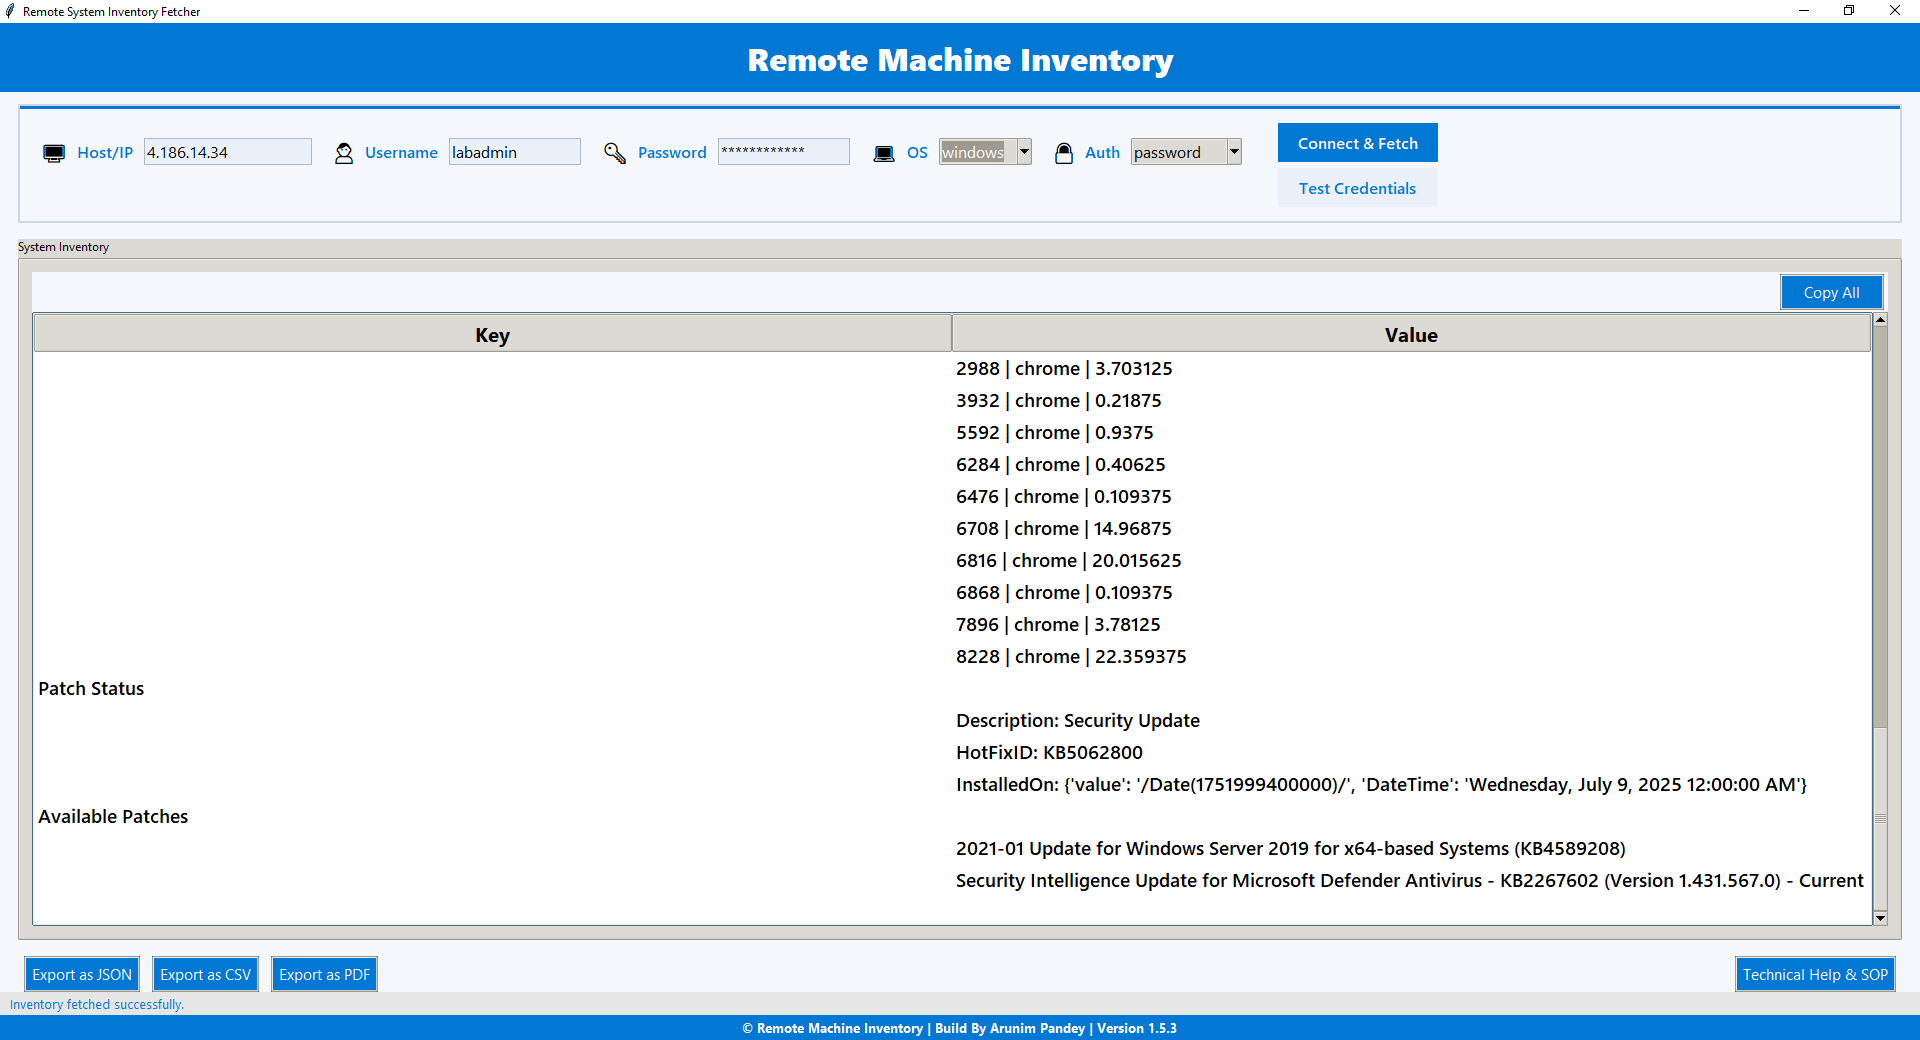1920x1040 pixels.
Task: Open Technical Help & SOP
Action: click(x=1814, y=973)
